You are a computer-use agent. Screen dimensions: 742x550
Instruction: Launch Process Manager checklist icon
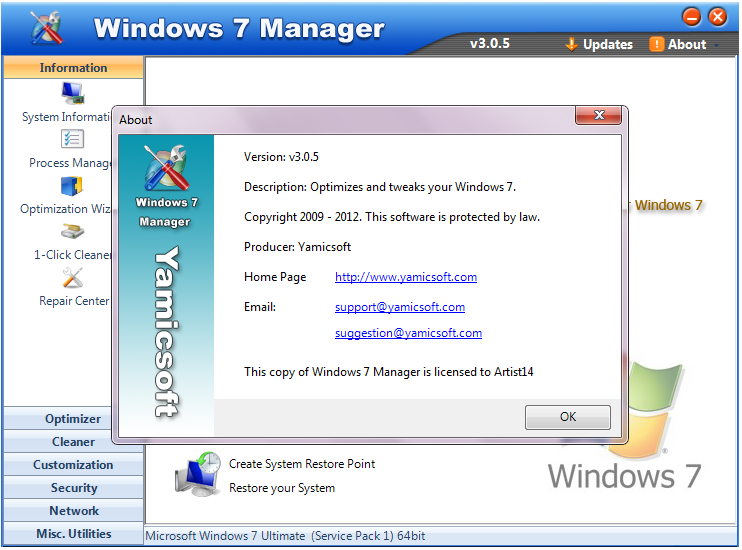click(72, 139)
